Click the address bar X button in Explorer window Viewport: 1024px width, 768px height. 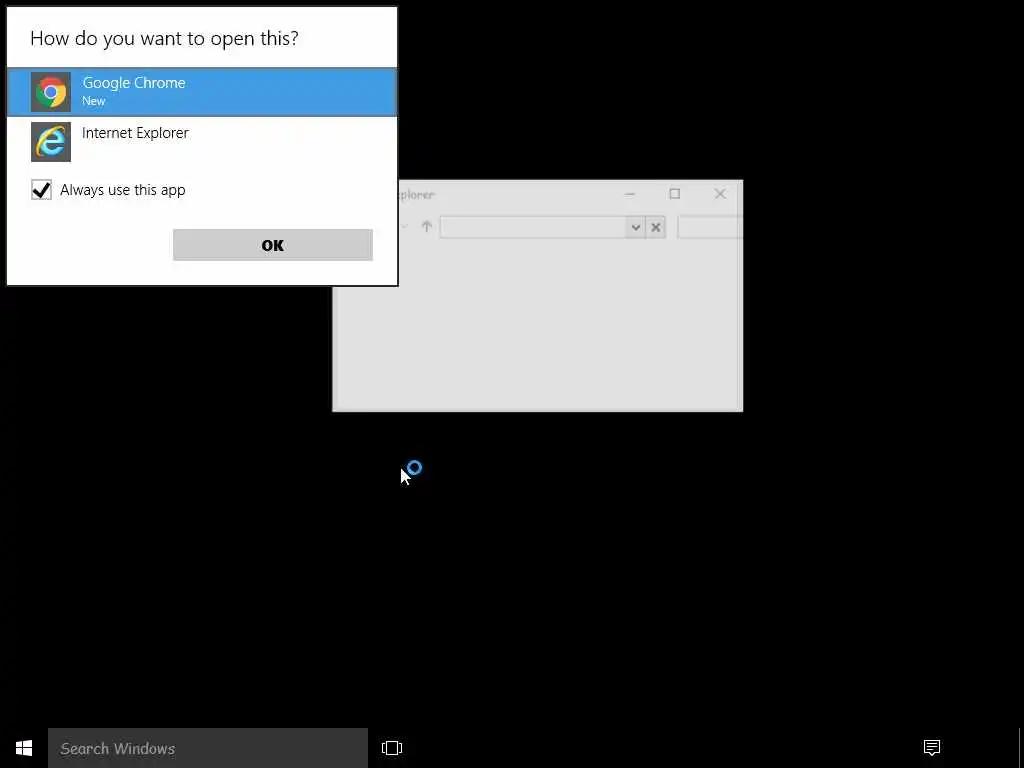[x=656, y=227]
